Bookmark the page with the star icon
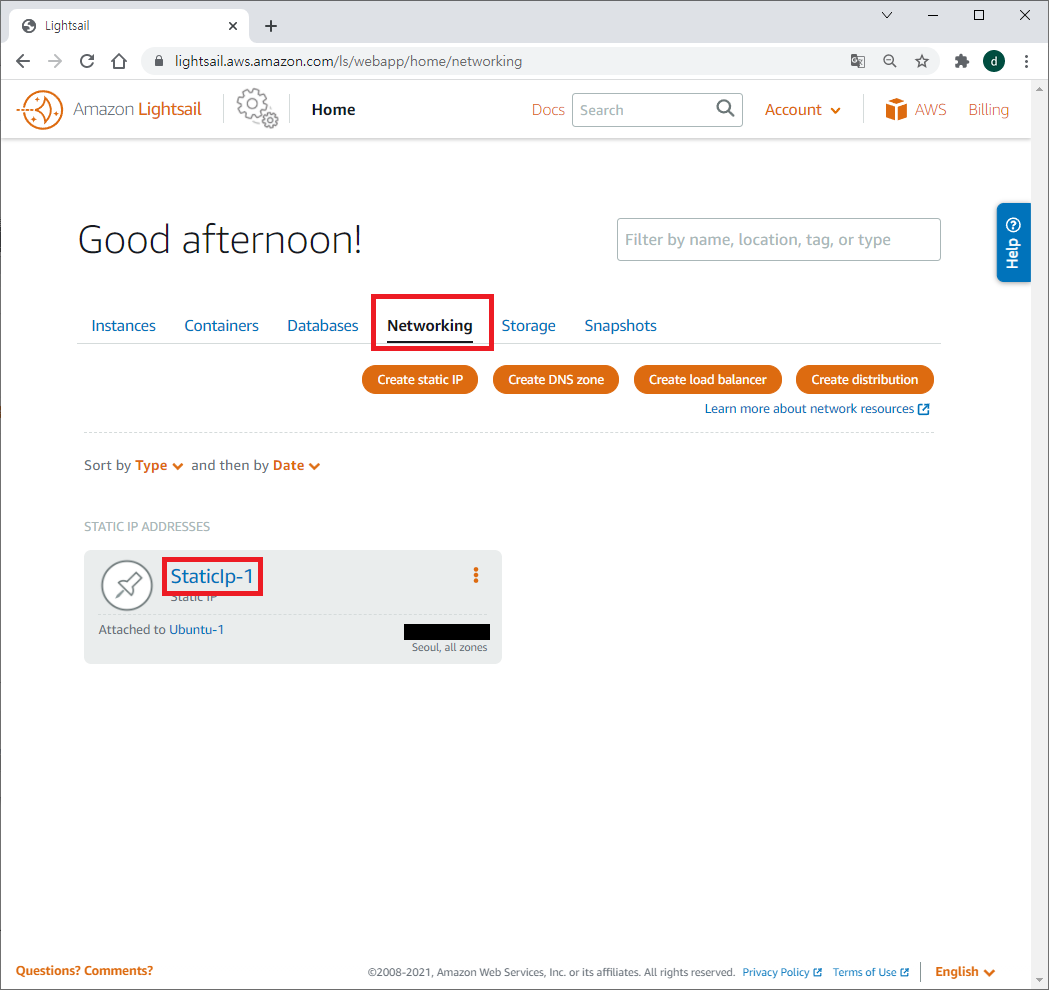The height and width of the screenshot is (990, 1049). pos(922,62)
